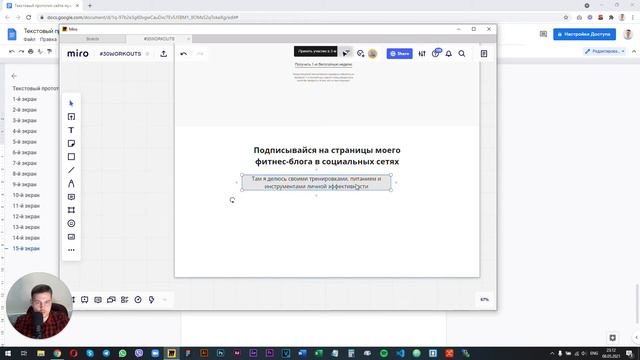Select the Sticky note tool in Miro

71,144
